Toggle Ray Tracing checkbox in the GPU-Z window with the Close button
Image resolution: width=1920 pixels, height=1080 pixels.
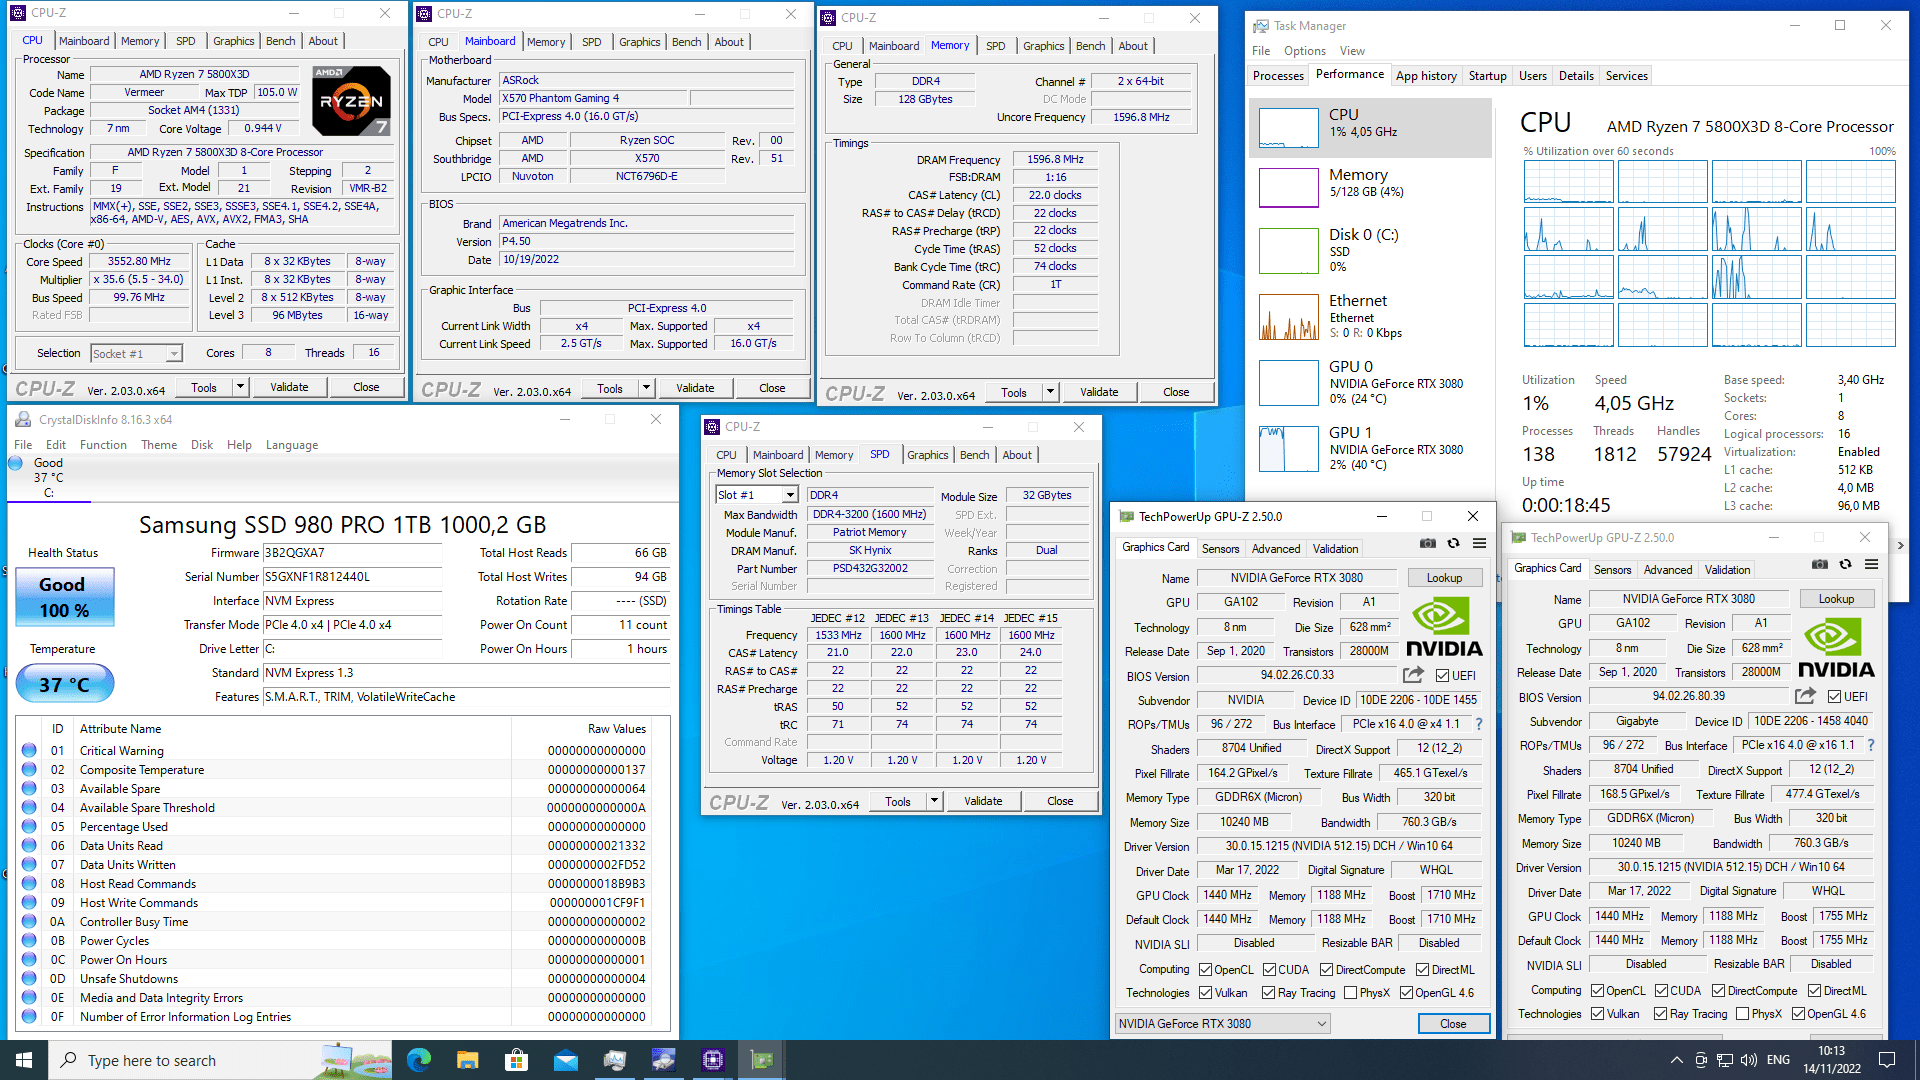(x=1268, y=993)
